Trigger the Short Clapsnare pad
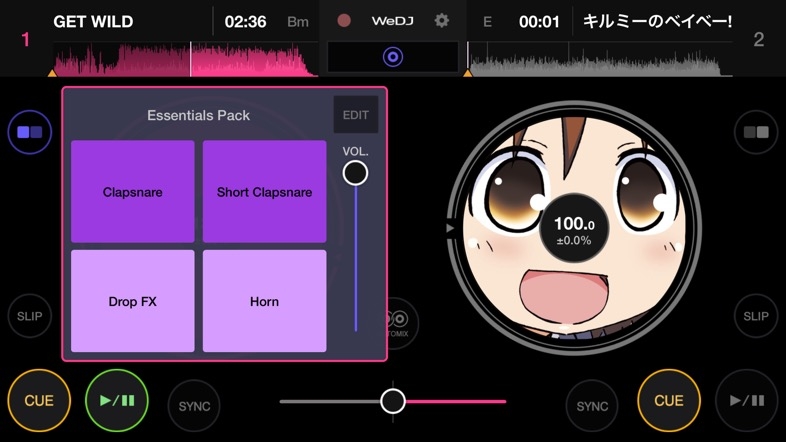The image size is (786, 442). 265,192
